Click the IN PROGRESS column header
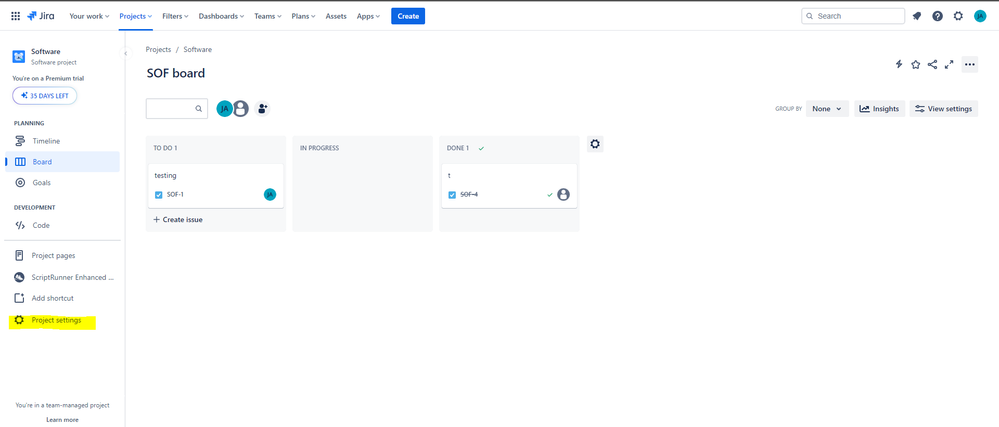 tap(319, 148)
